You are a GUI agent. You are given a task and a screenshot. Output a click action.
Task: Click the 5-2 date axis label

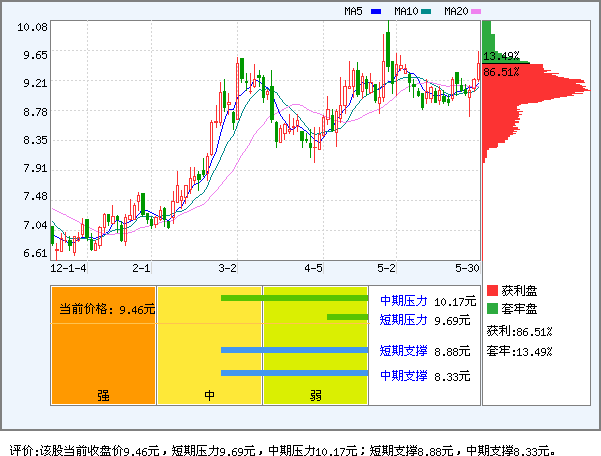[x=386, y=268]
